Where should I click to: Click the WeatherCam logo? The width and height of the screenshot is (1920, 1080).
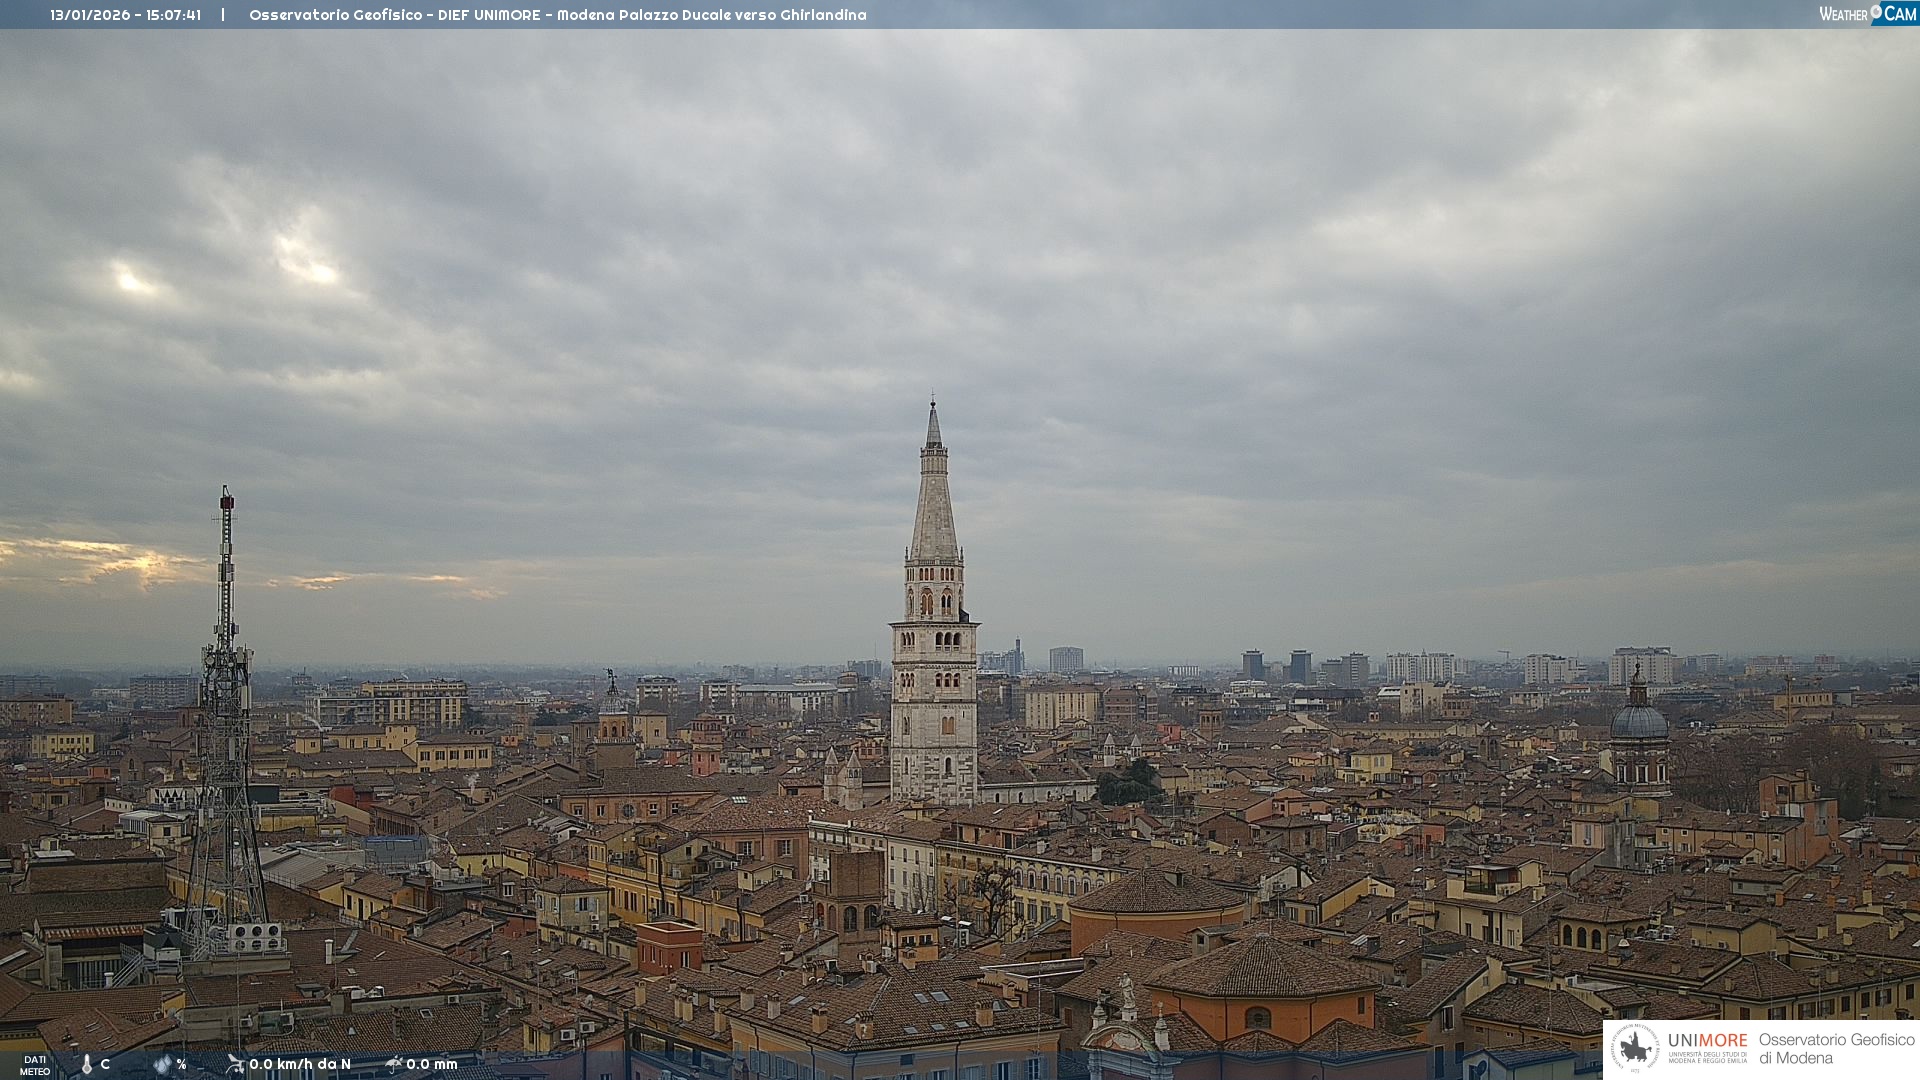coord(1867,14)
